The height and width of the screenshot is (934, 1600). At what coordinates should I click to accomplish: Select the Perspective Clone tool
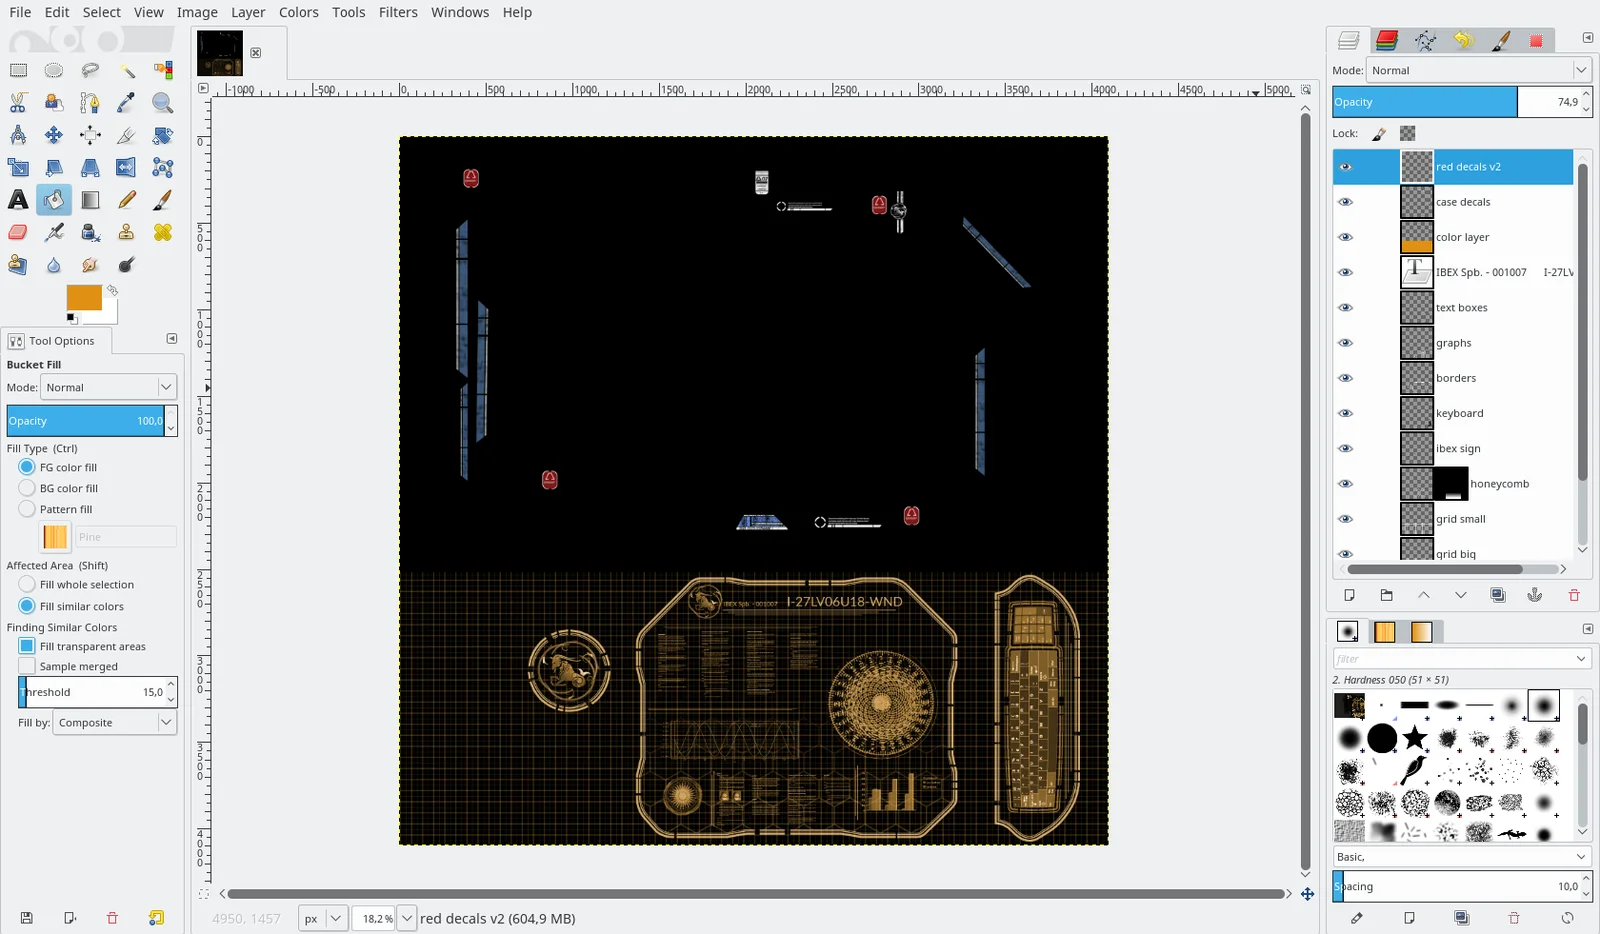point(18,265)
